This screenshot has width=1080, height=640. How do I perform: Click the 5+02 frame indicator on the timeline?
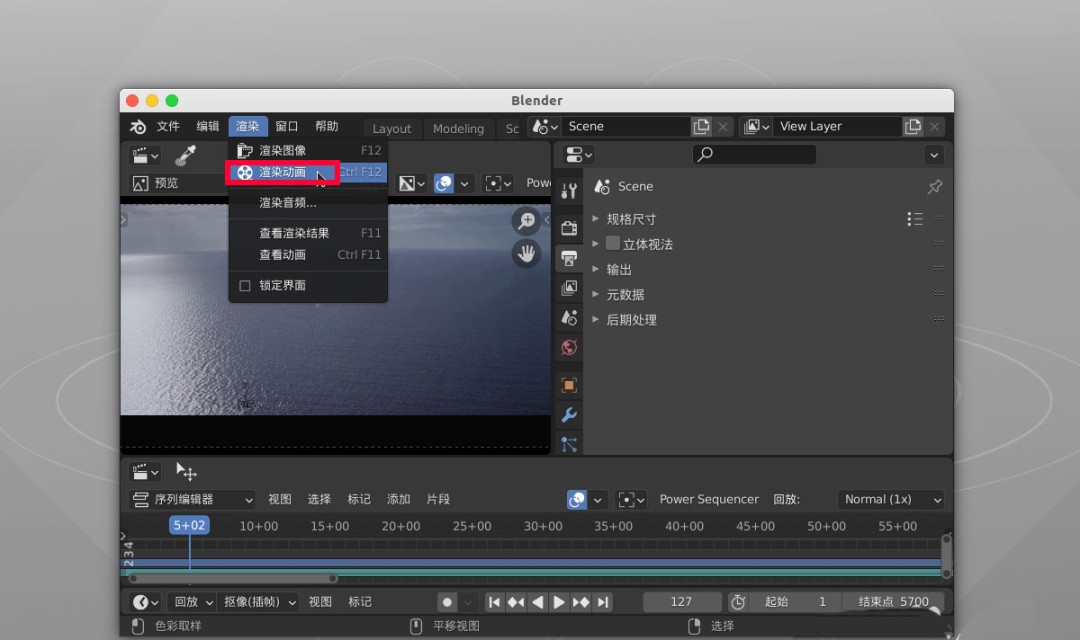tap(189, 524)
